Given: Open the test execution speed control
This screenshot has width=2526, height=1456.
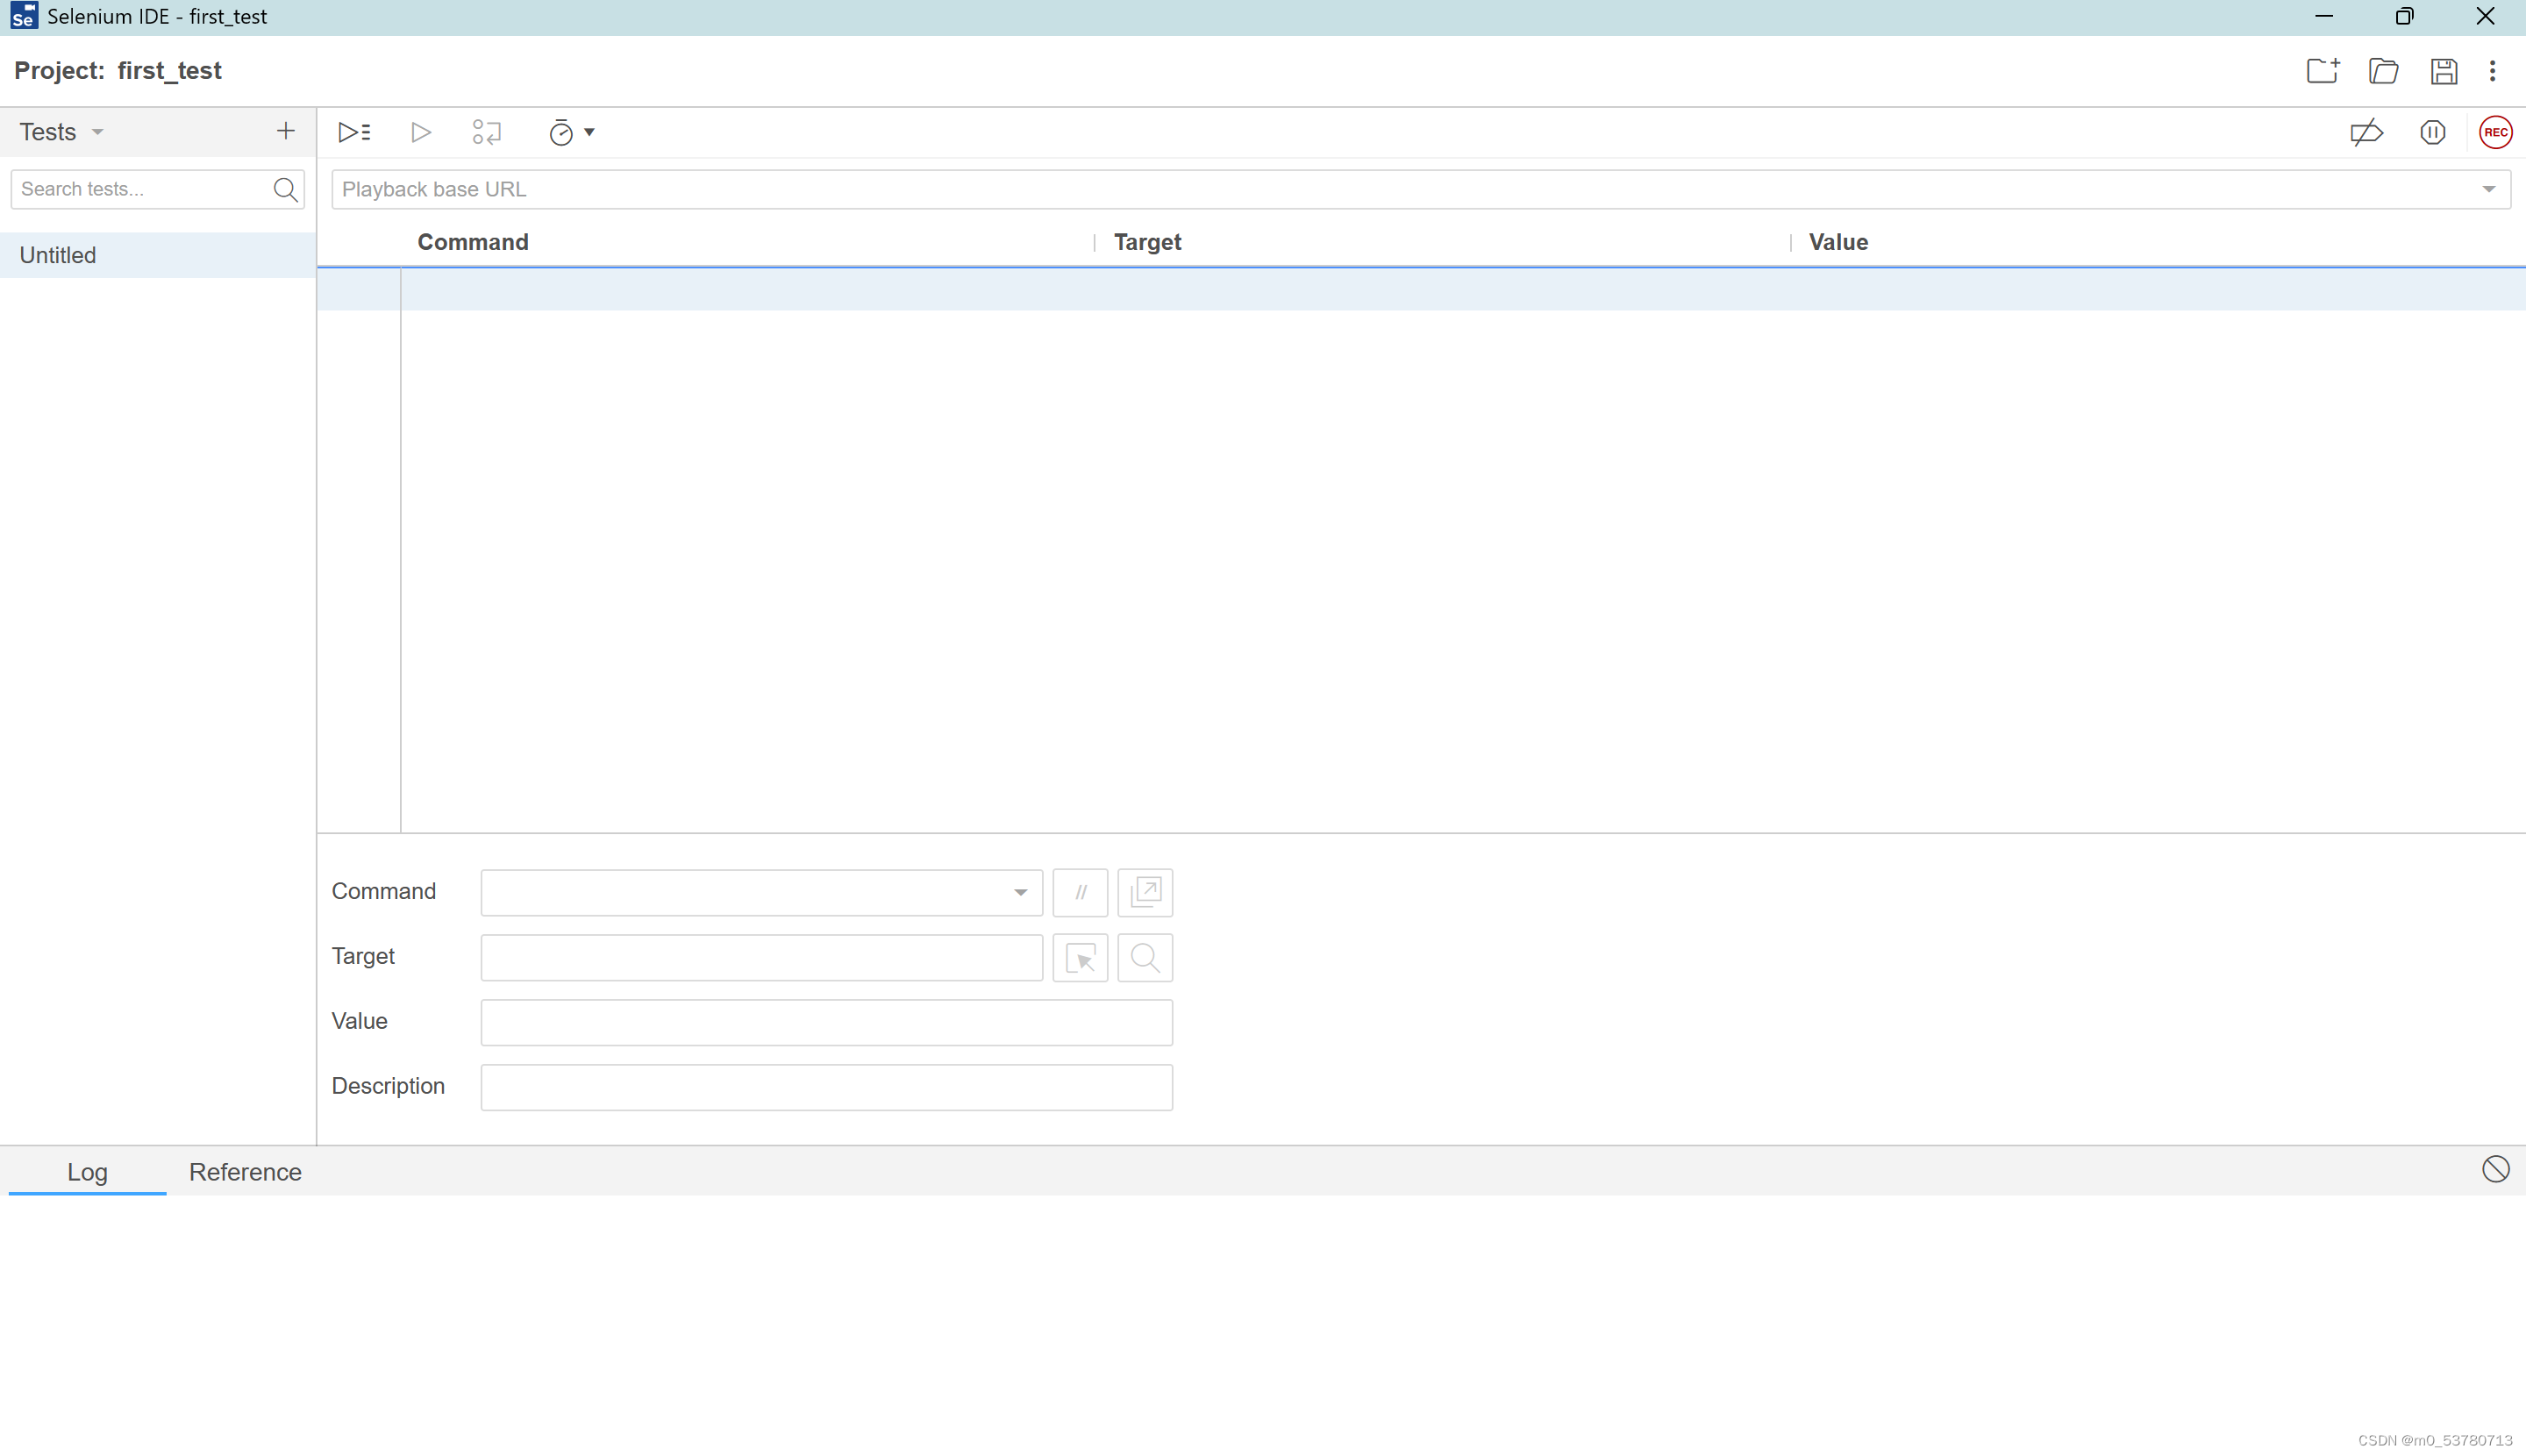Looking at the screenshot, I should coord(571,132).
